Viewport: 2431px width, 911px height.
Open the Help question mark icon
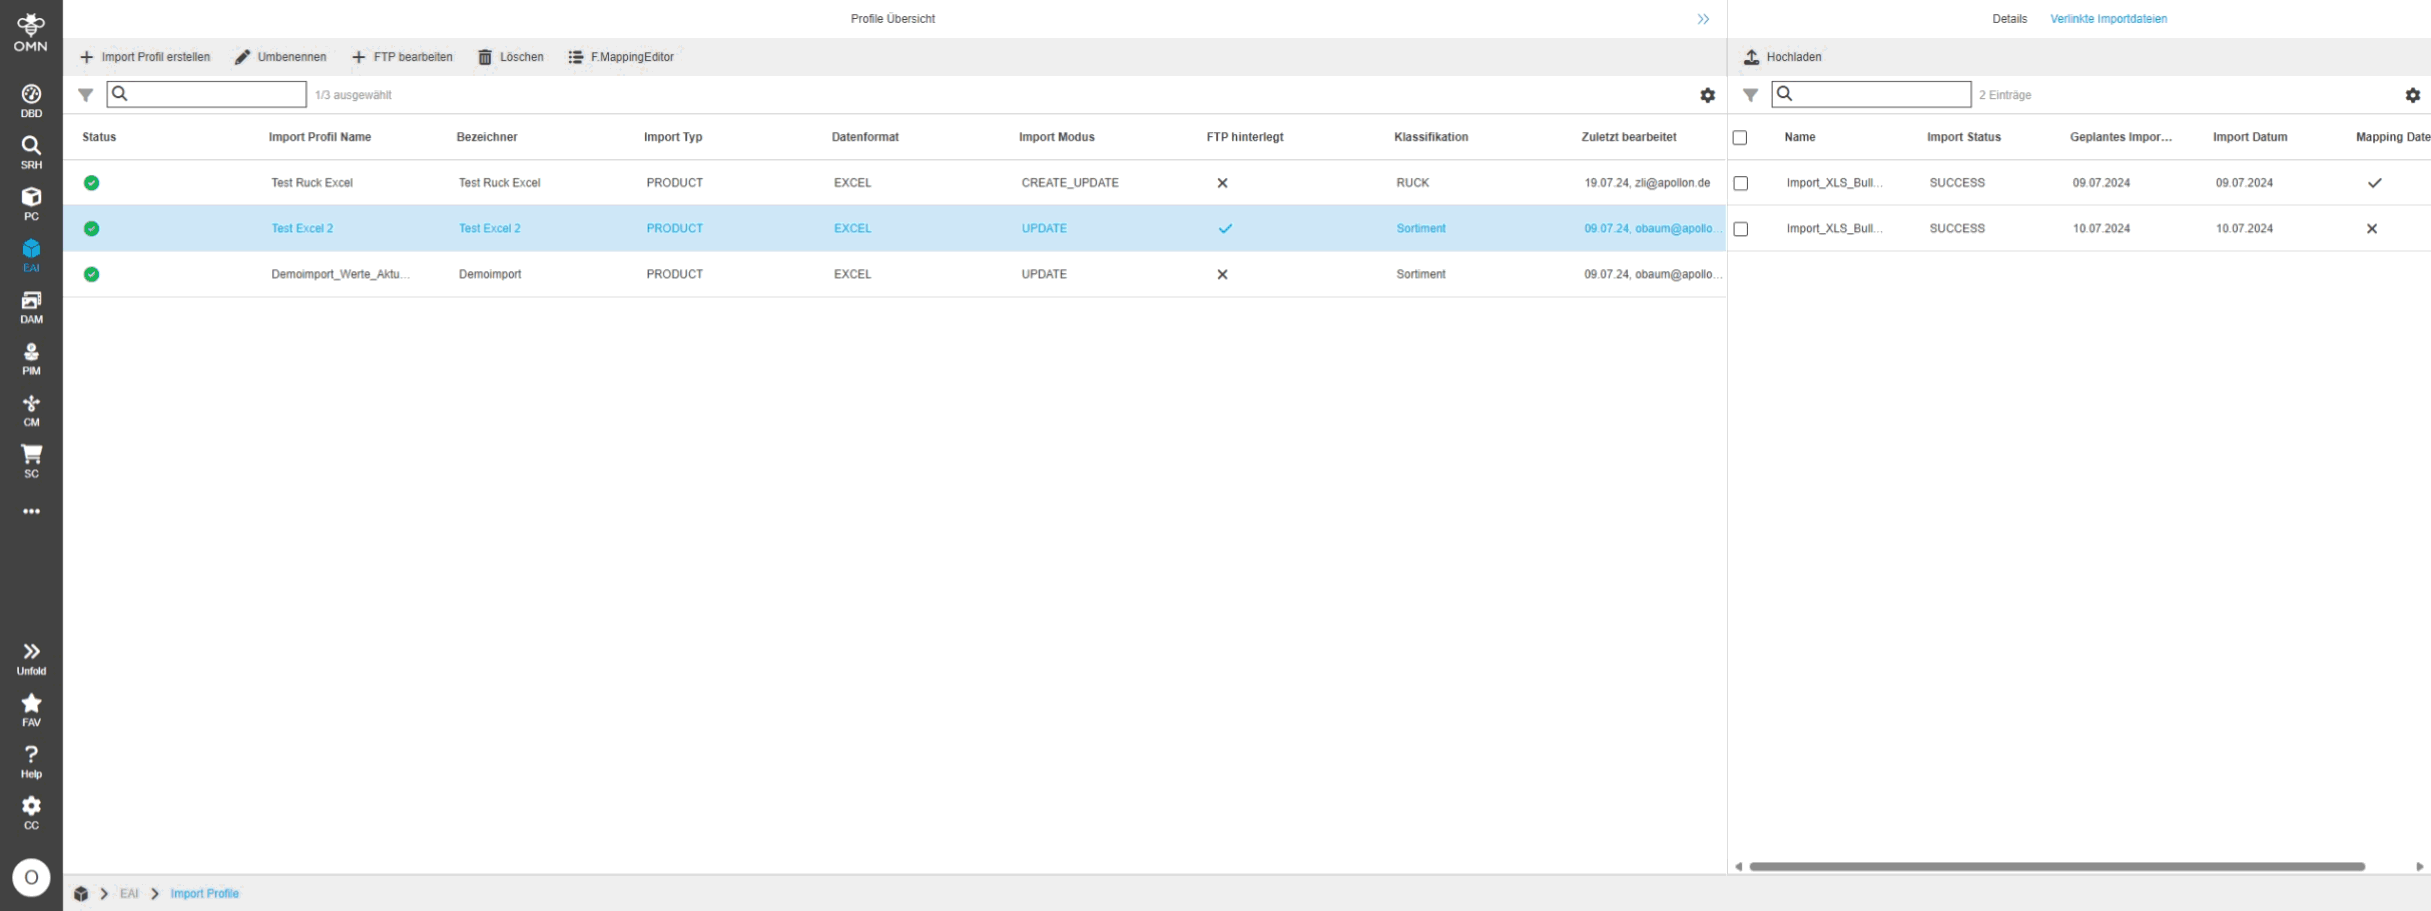tap(31, 760)
